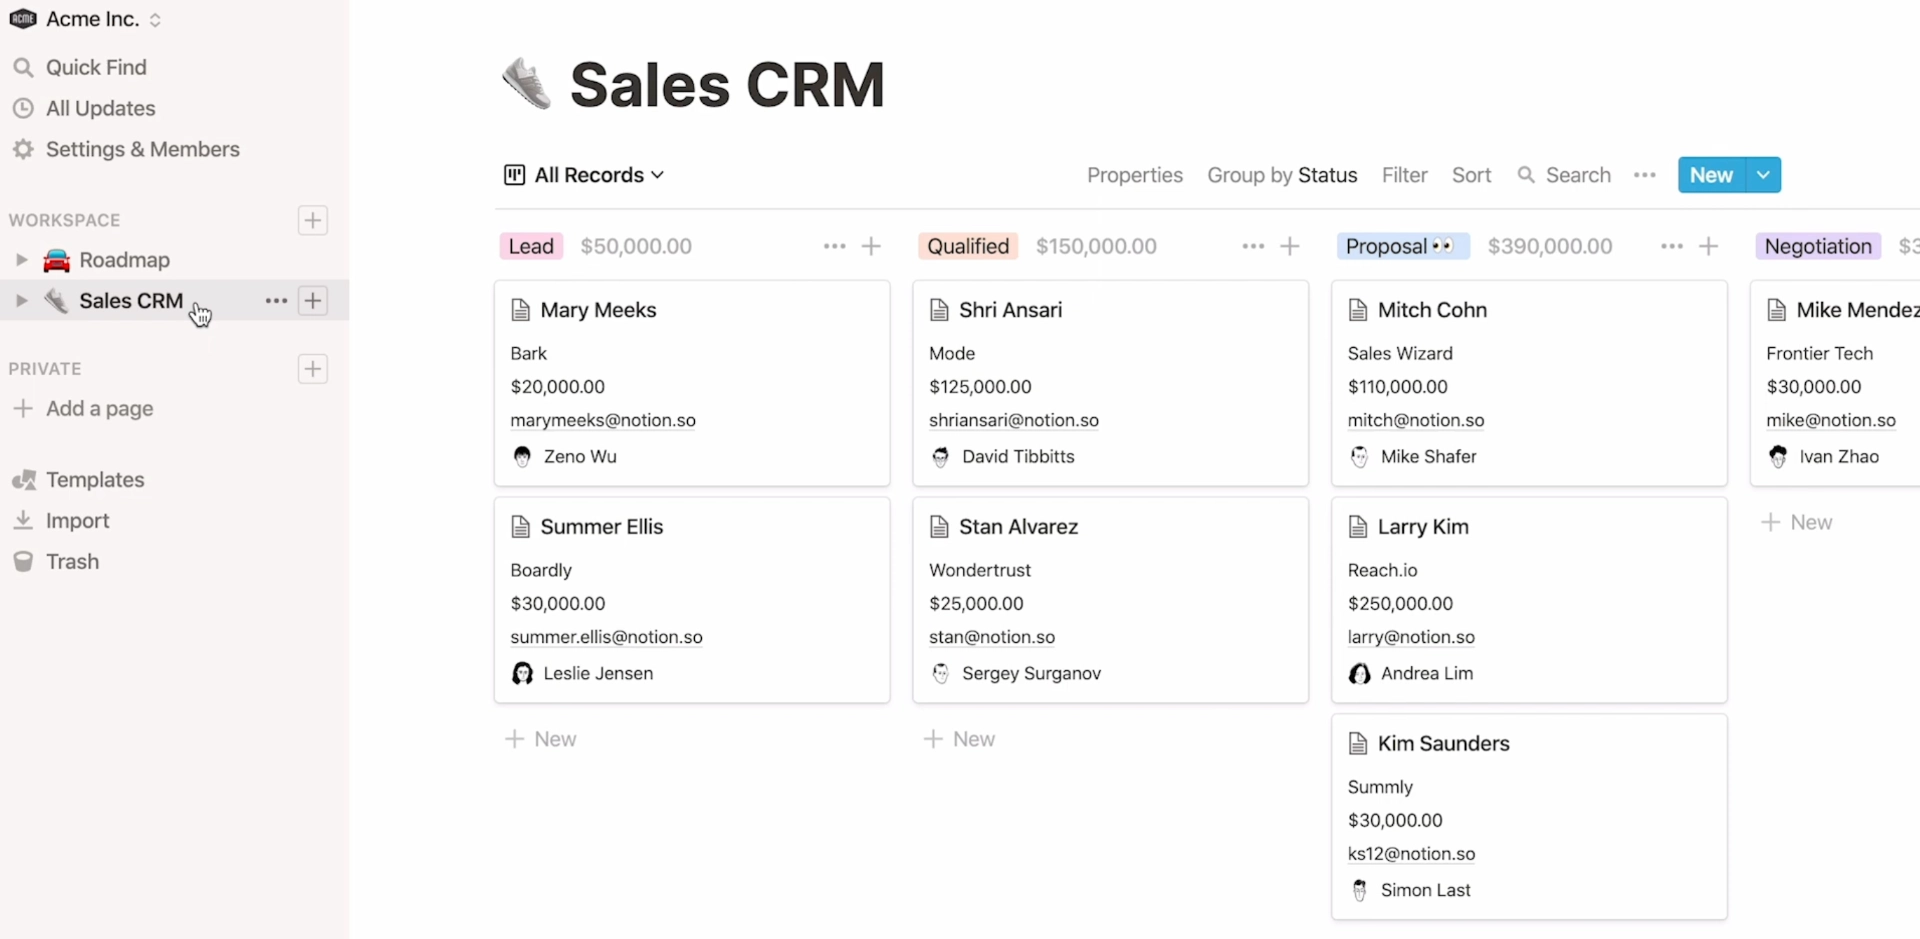1920x939 pixels.
Task: Click the plus icon in Proposal column header
Action: click(x=1708, y=246)
